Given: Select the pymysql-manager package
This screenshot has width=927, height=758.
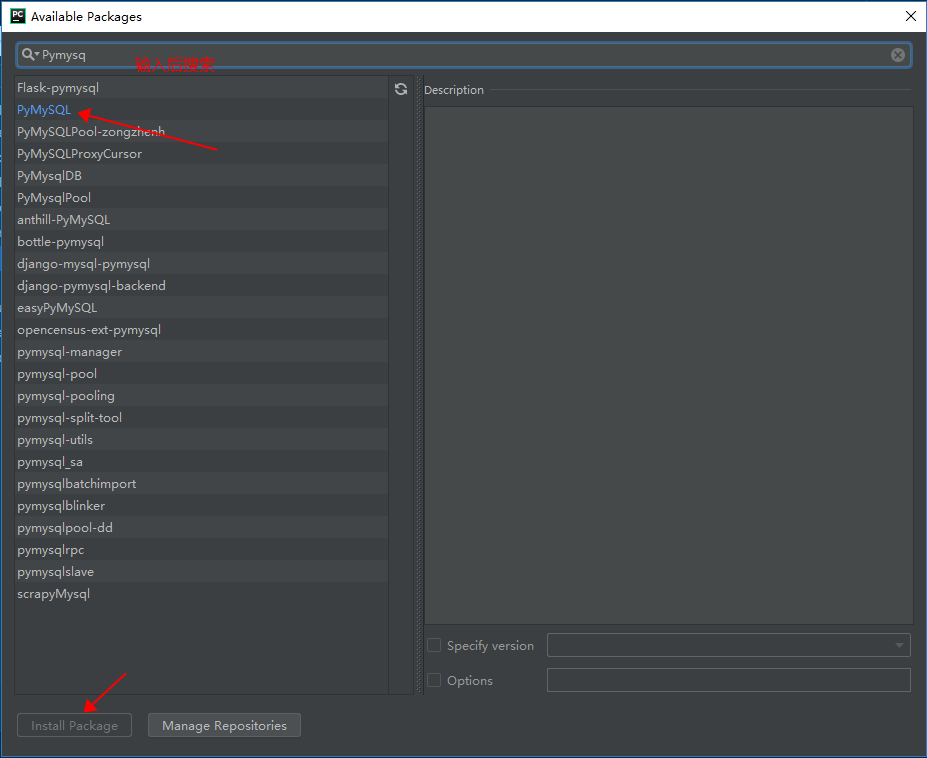Looking at the screenshot, I should (x=202, y=352).
